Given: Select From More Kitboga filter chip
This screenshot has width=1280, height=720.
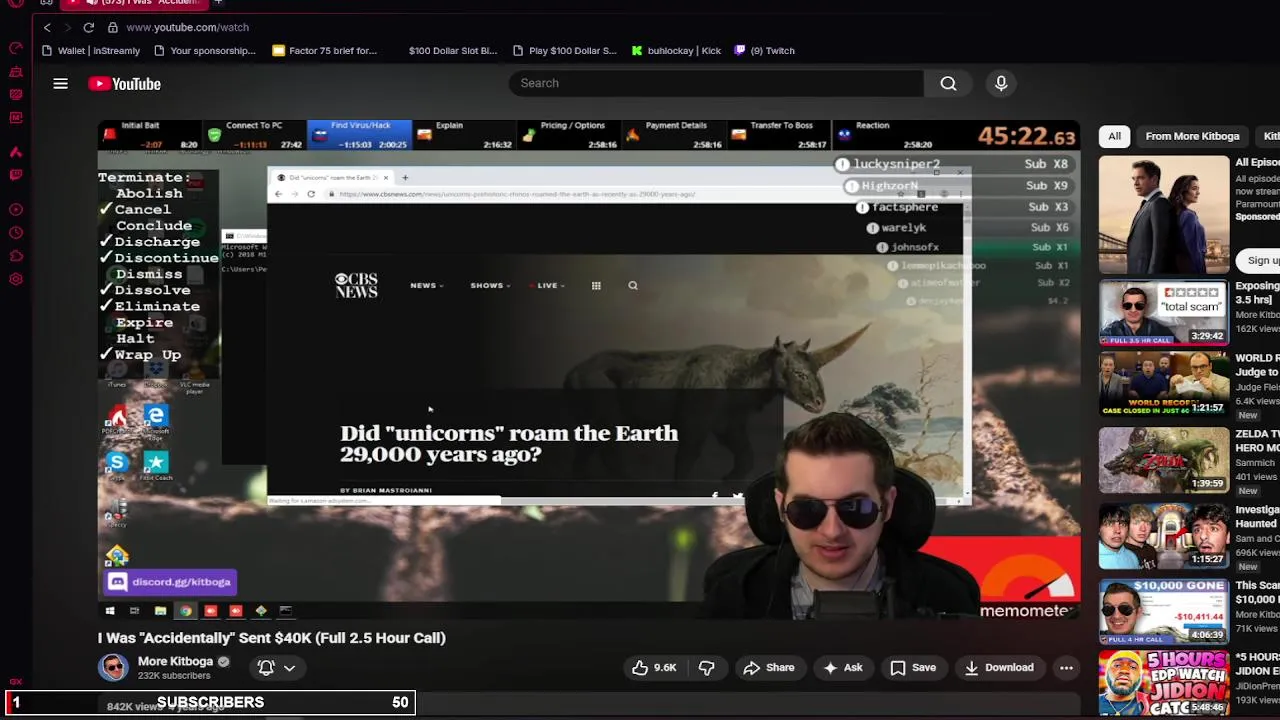Looking at the screenshot, I should [x=1192, y=136].
